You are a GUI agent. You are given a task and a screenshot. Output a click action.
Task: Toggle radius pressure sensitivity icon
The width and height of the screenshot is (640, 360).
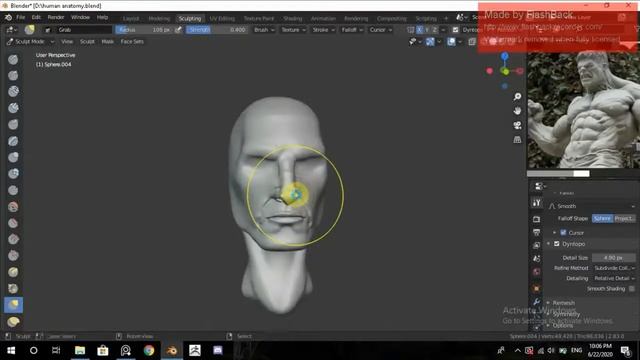point(178,30)
